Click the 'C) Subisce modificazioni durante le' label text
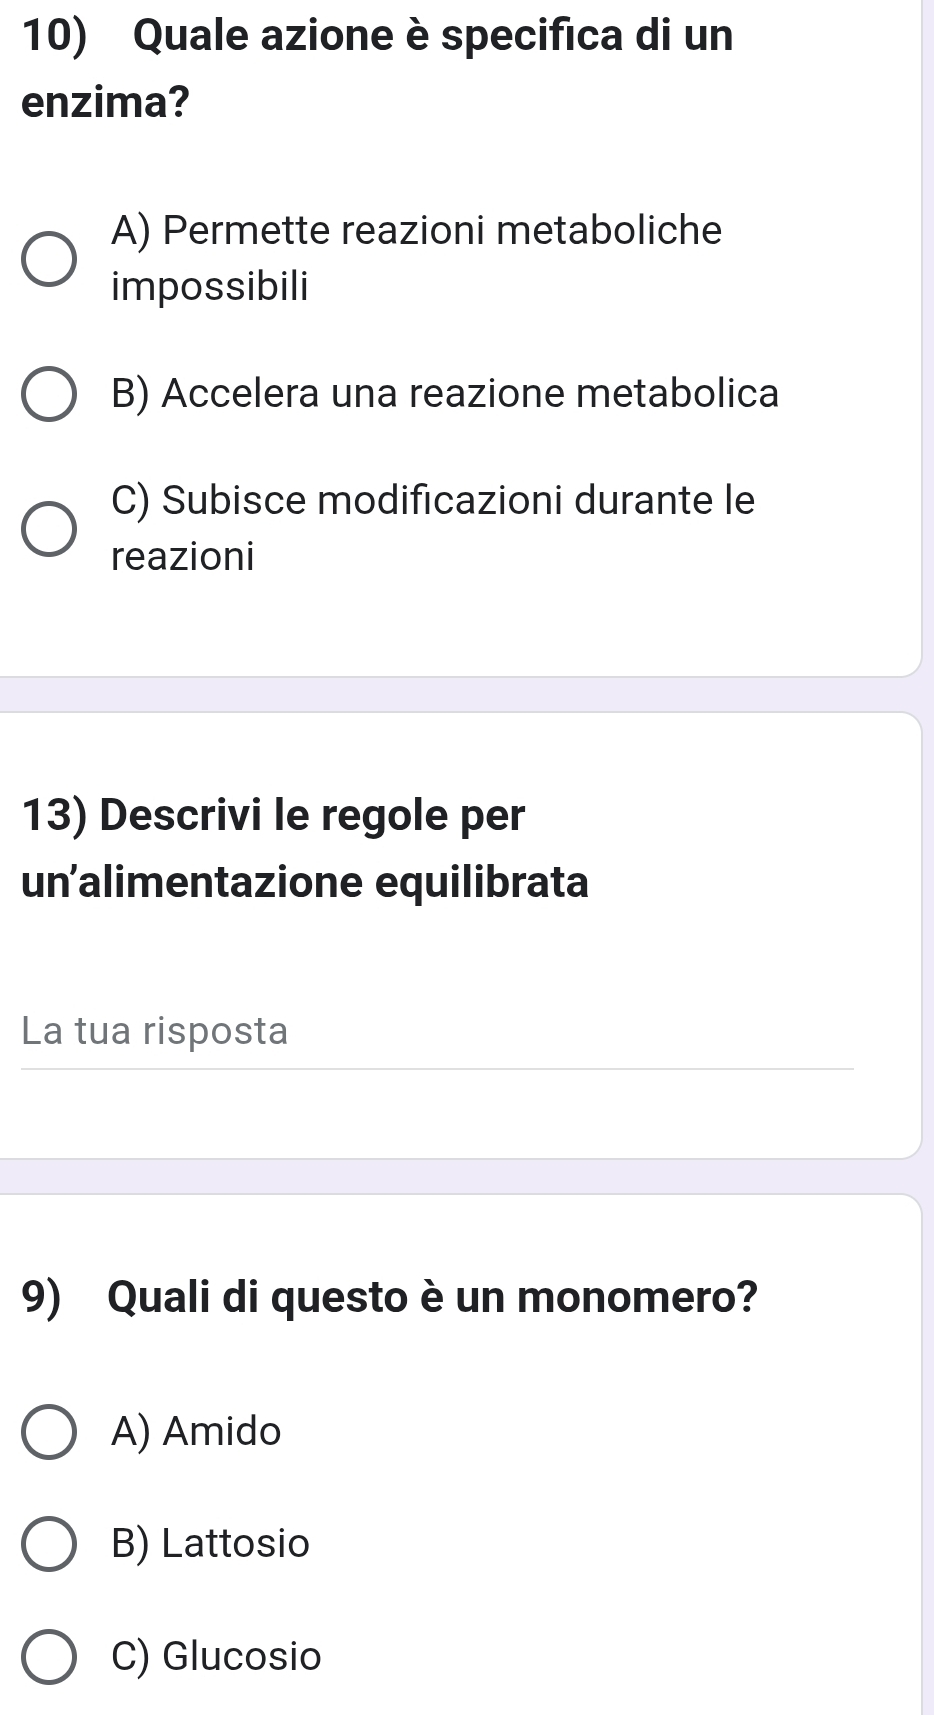This screenshot has height=1715, width=934. 433,500
